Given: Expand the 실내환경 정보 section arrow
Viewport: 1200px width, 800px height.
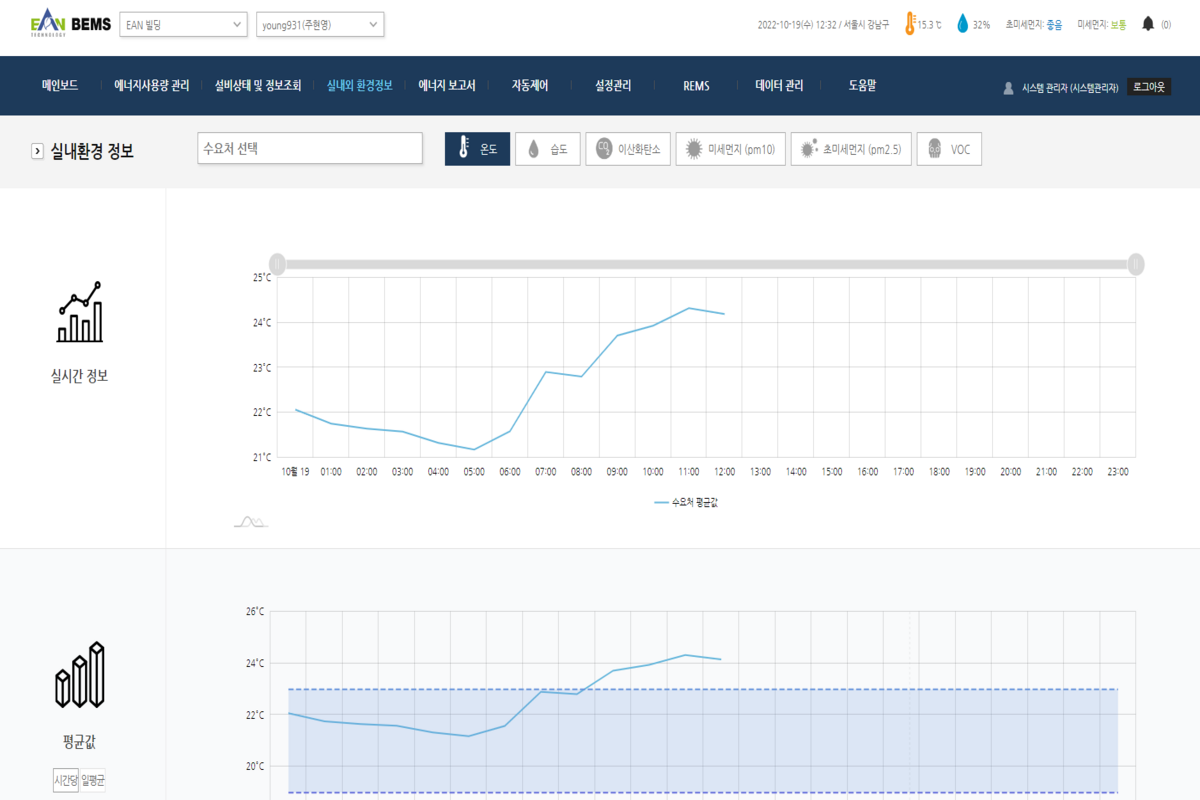Looking at the screenshot, I should [x=37, y=151].
